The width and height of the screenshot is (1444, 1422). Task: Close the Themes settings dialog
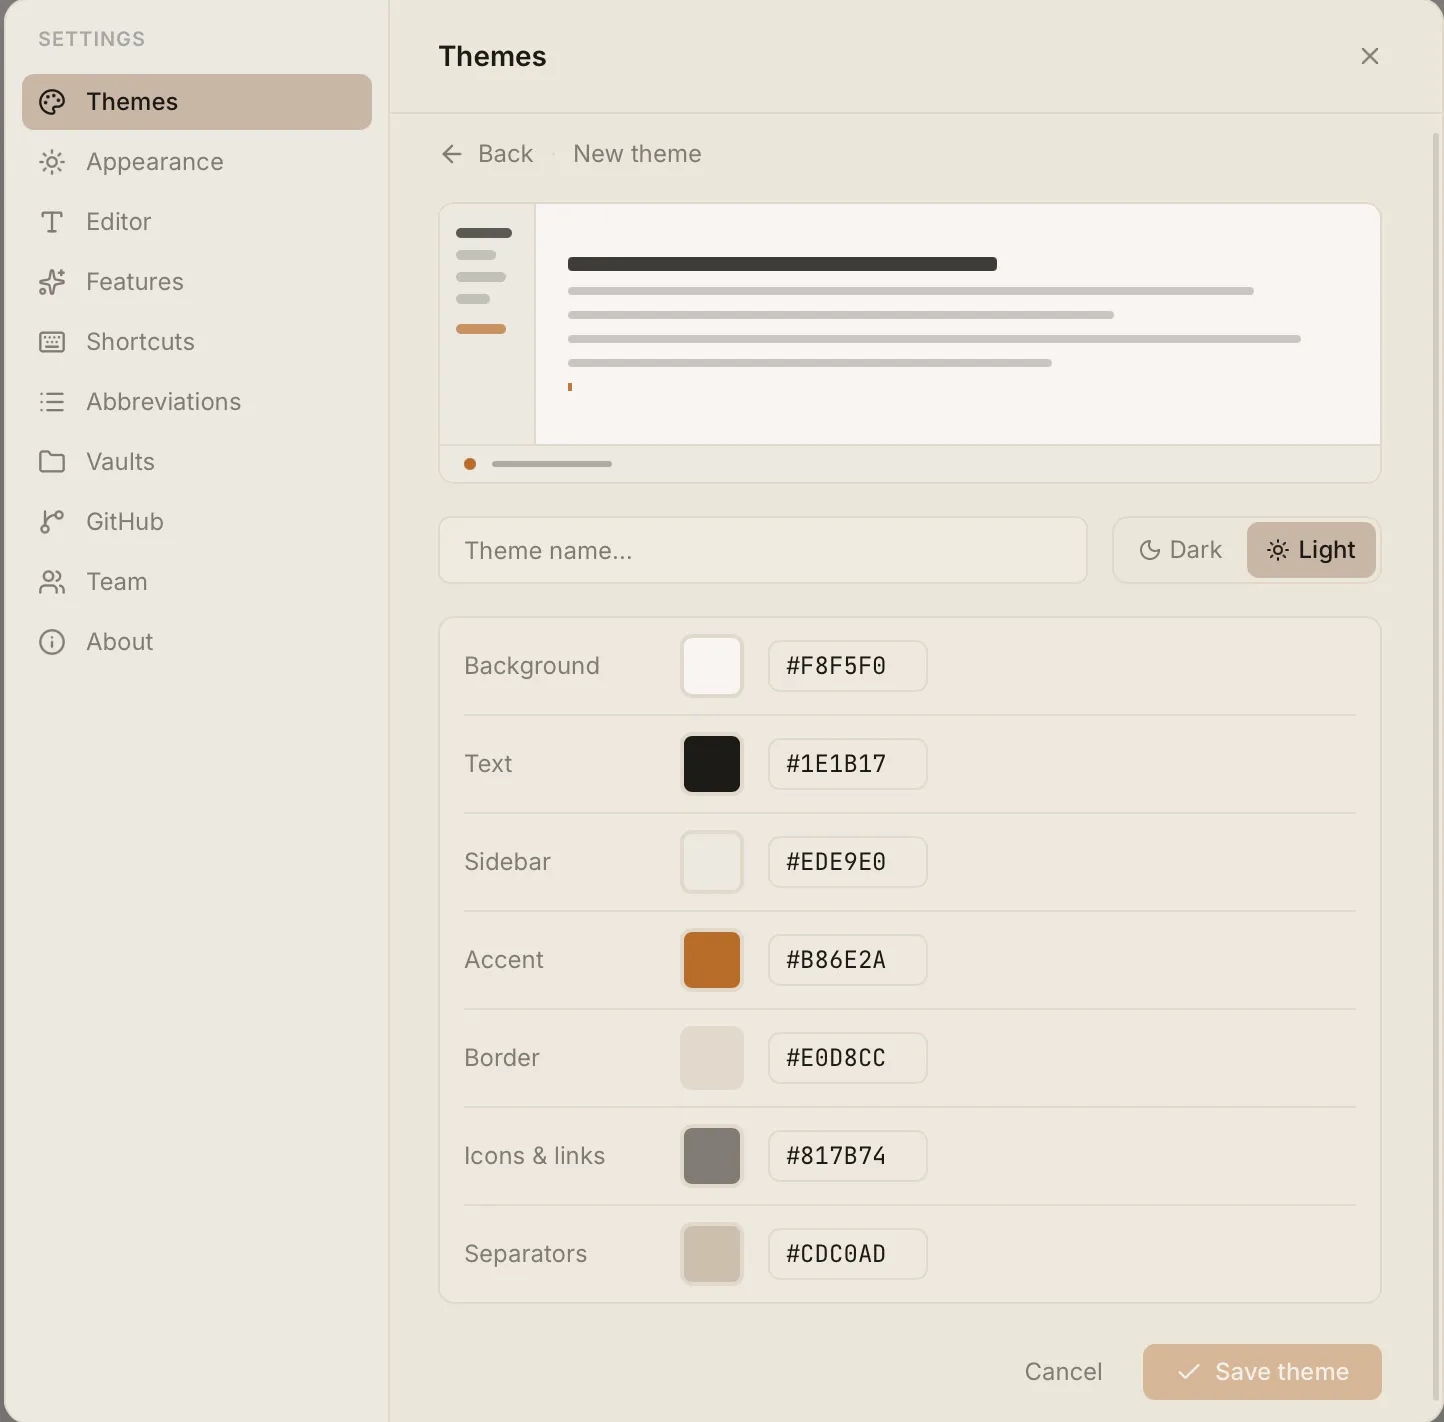[1370, 56]
